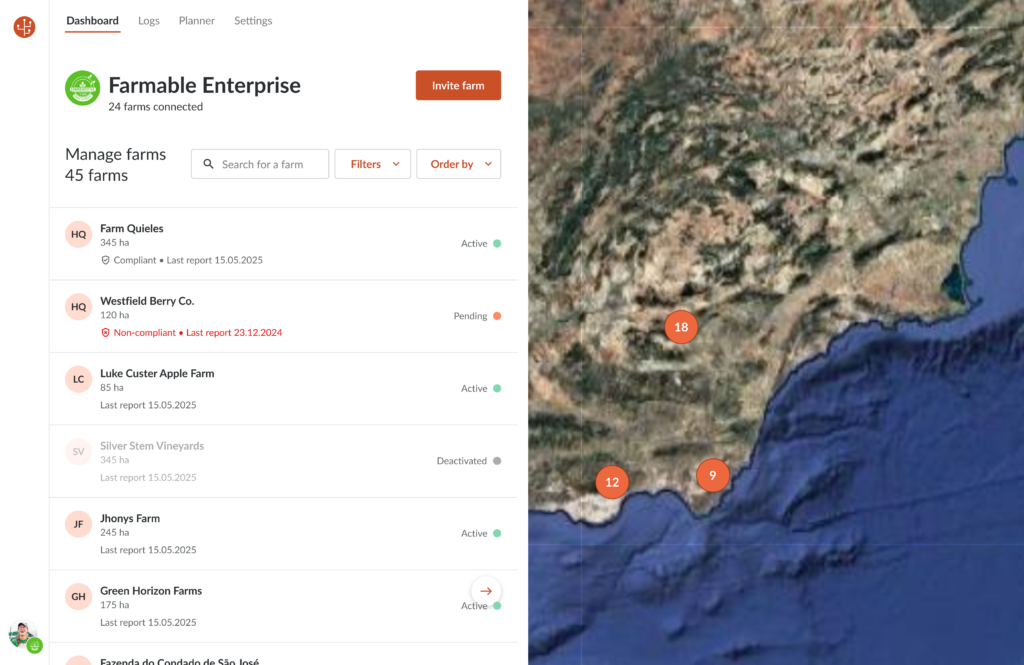Click 'Active' status text on Luke Custer row
1024x665 pixels.
[x=474, y=389]
